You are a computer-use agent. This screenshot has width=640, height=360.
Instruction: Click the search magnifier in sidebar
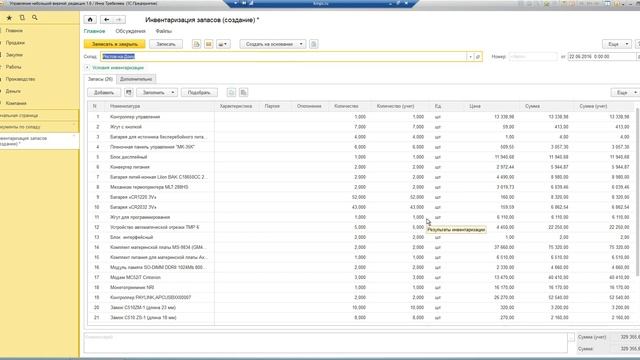[x=35, y=18]
